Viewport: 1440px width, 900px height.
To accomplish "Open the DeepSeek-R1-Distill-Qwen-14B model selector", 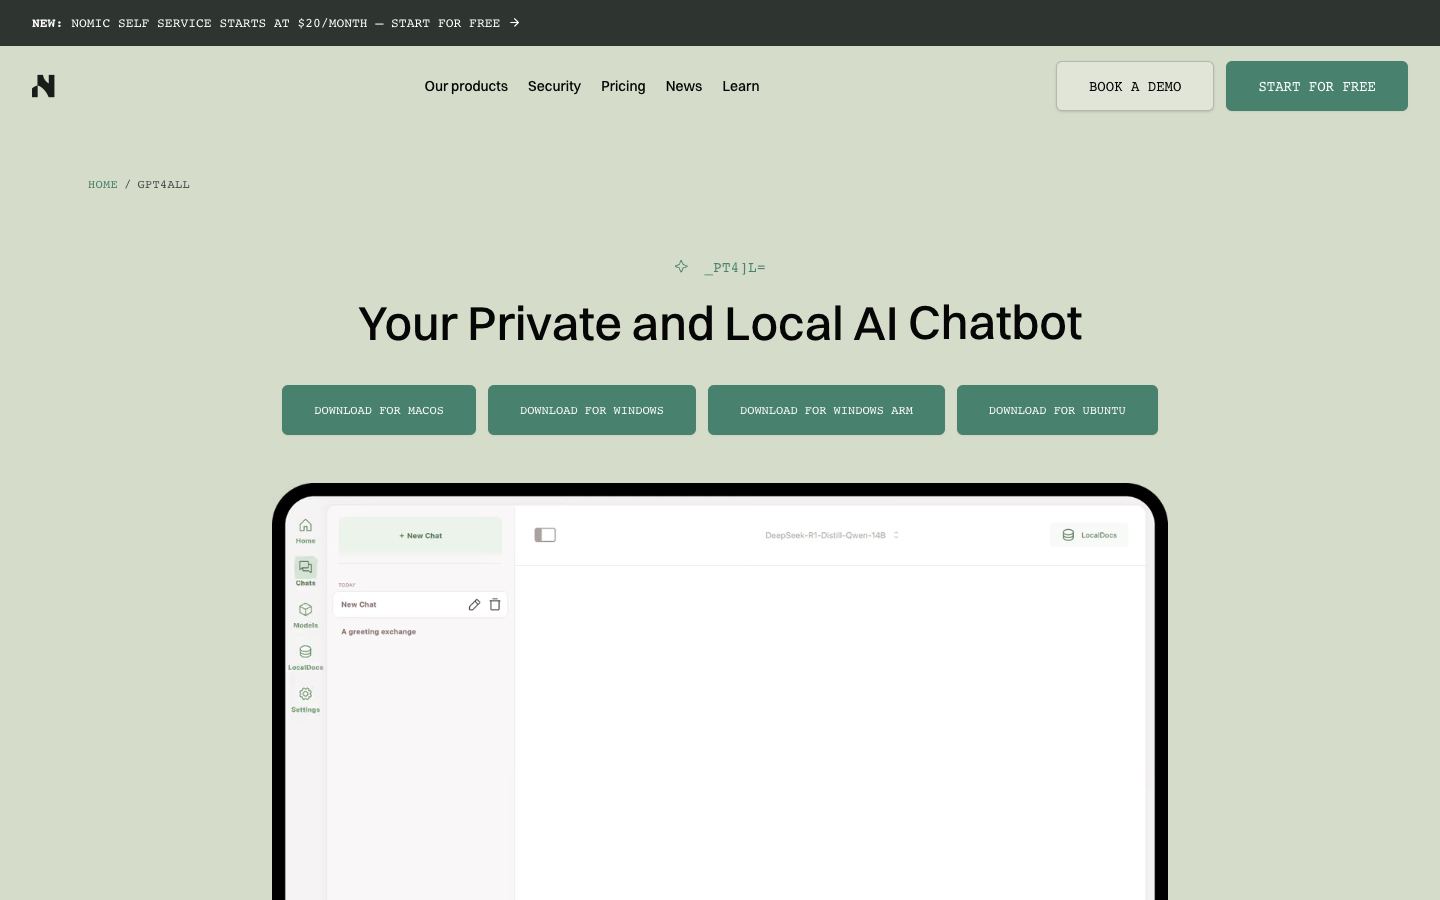I will tap(832, 535).
